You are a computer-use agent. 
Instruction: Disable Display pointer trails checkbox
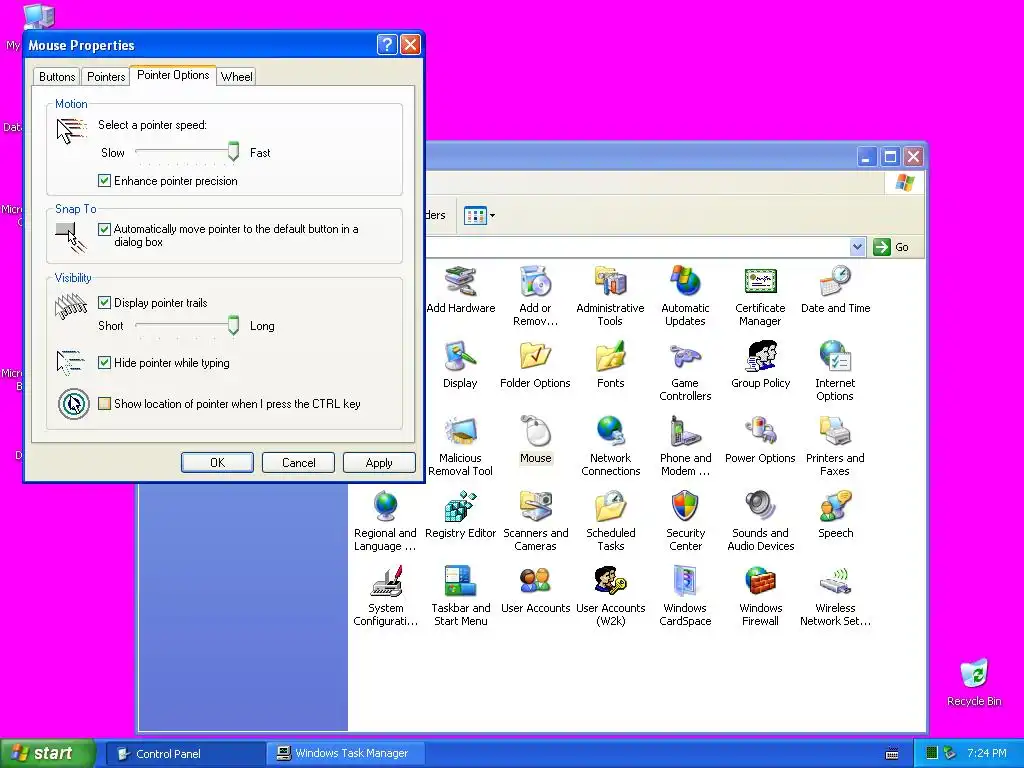coord(104,302)
